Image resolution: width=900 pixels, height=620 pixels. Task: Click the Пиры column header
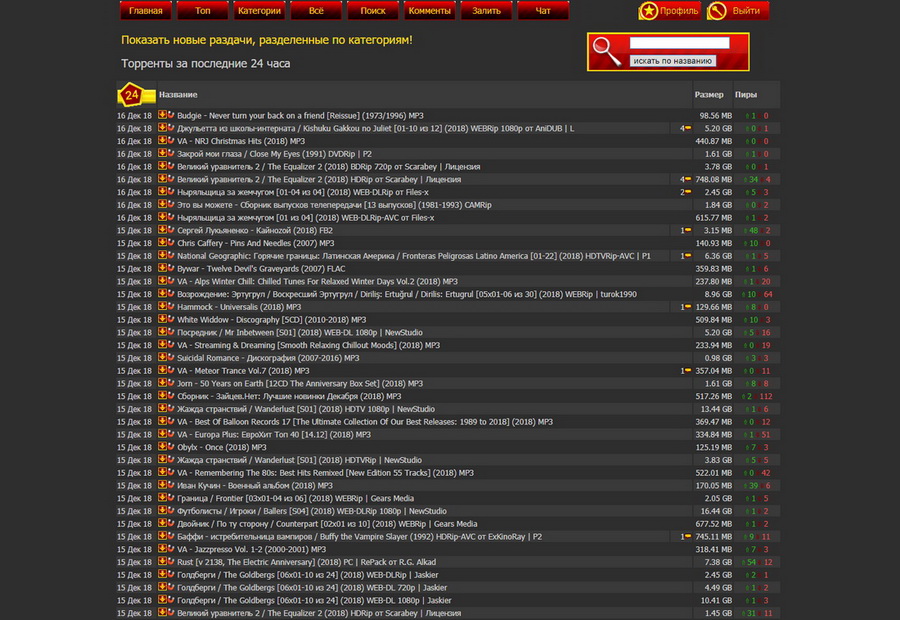tap(746, 95)
